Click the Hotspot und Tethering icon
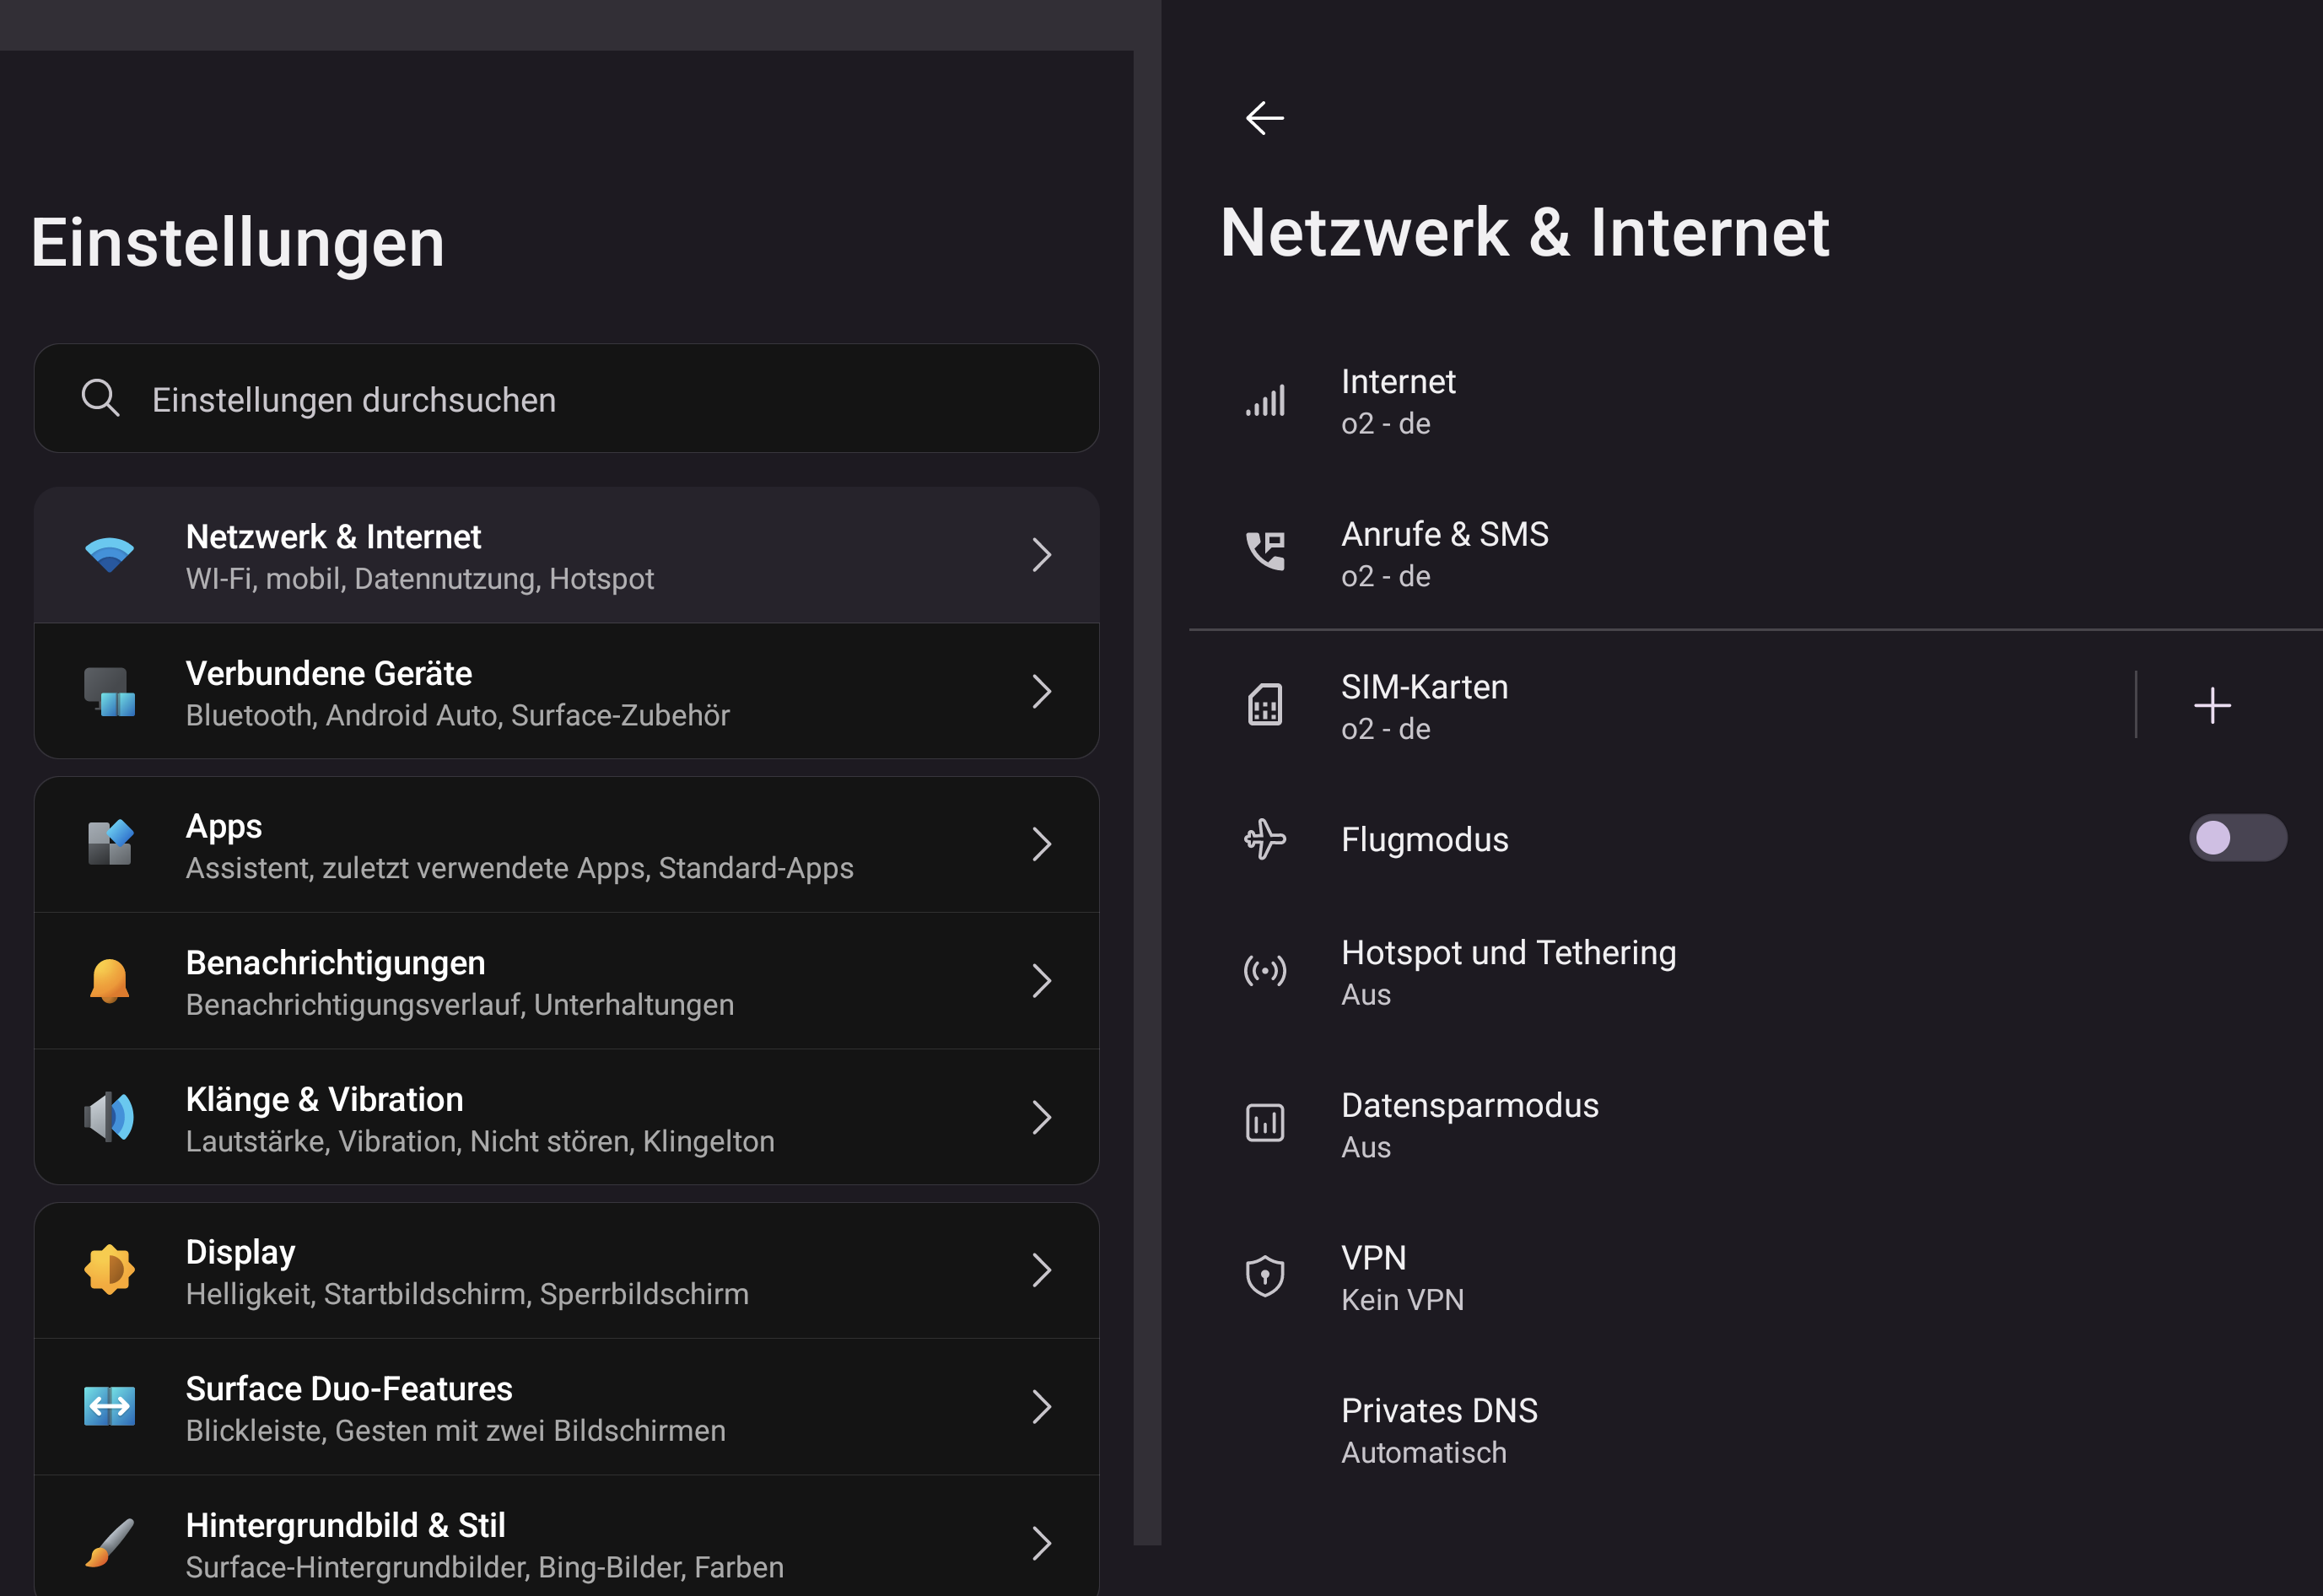This screenshot has width=2323, height=1596. point(1265,971)
